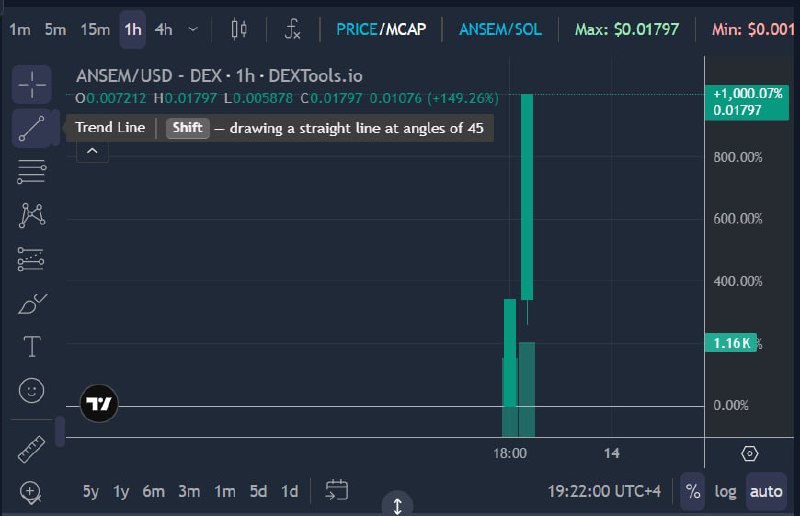This screenshot has height=516, width=800.
Task: Switch to the 4h timeframe
Action: click(x=164, y=29)
